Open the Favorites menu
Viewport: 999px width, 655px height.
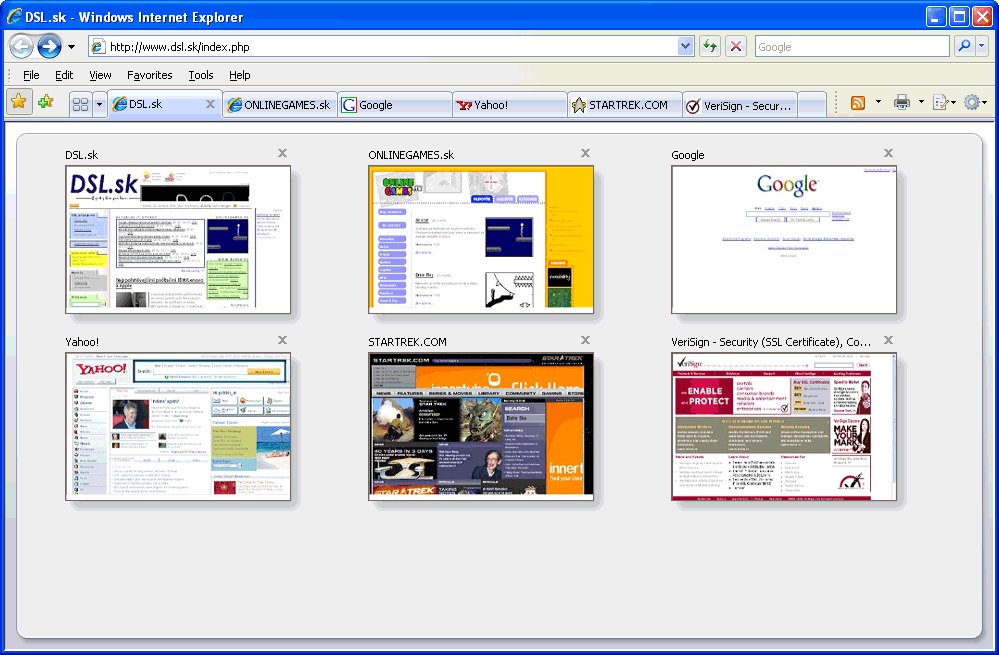[150, 75]
